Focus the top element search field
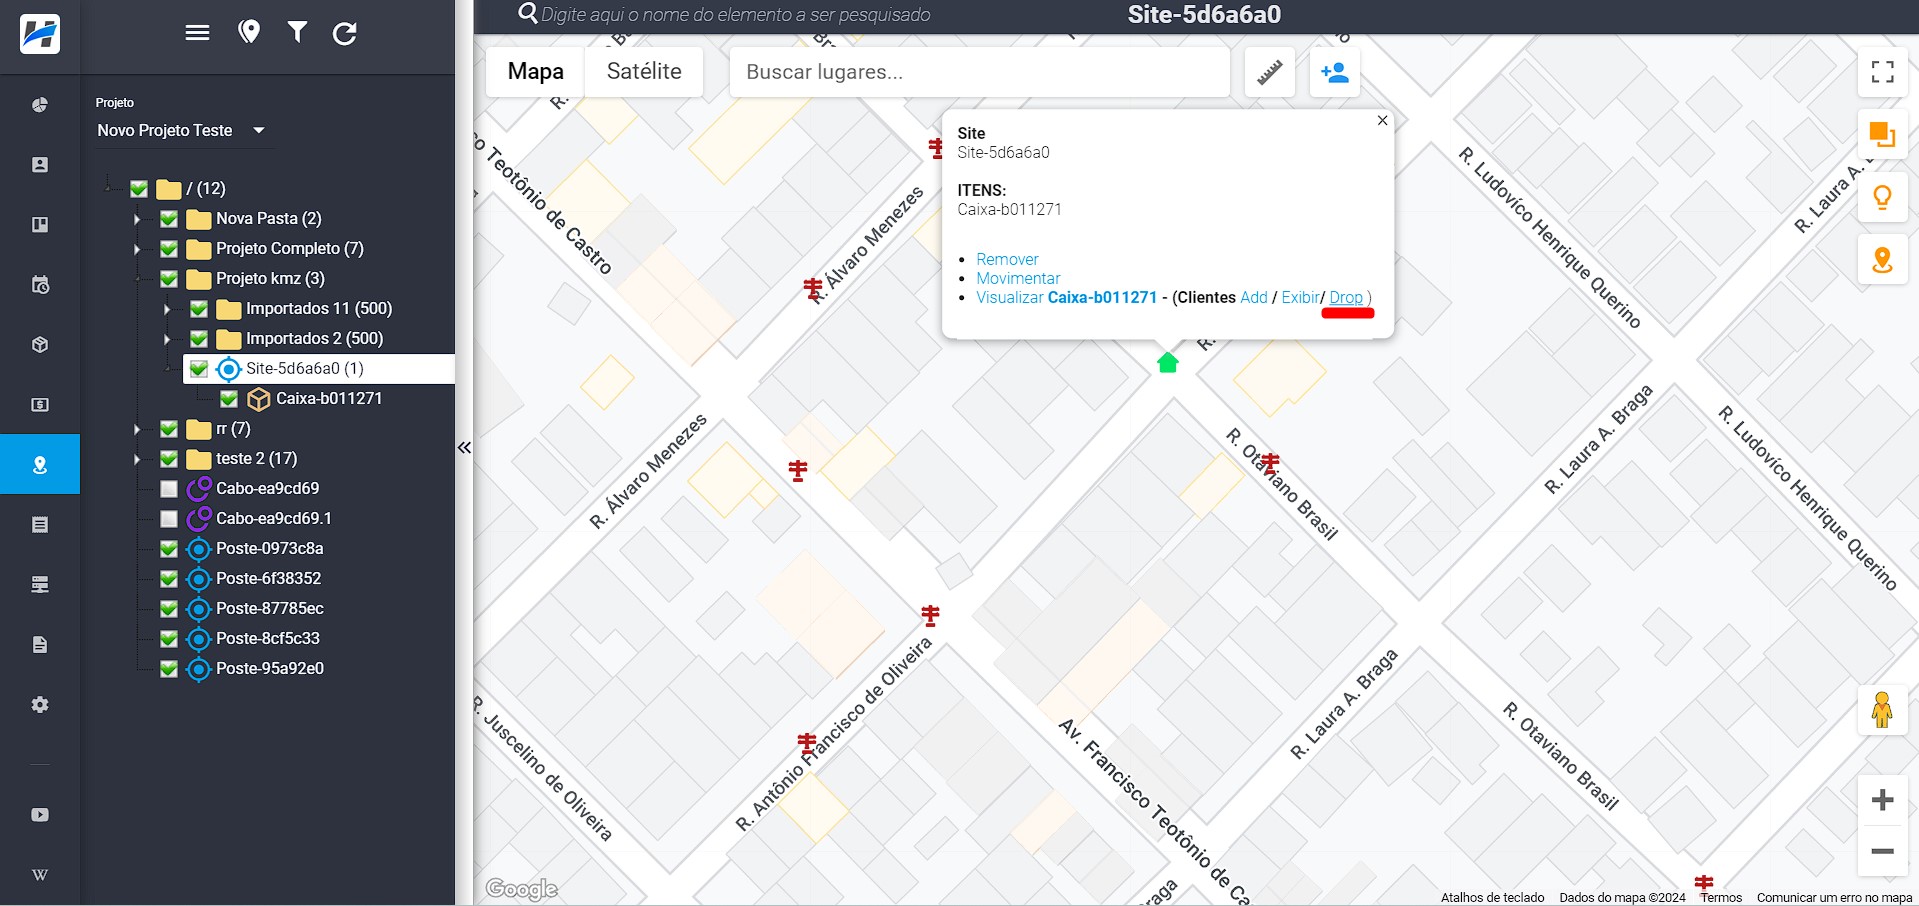The height and width of the screenshot is (906, 1919). point(735,15)
